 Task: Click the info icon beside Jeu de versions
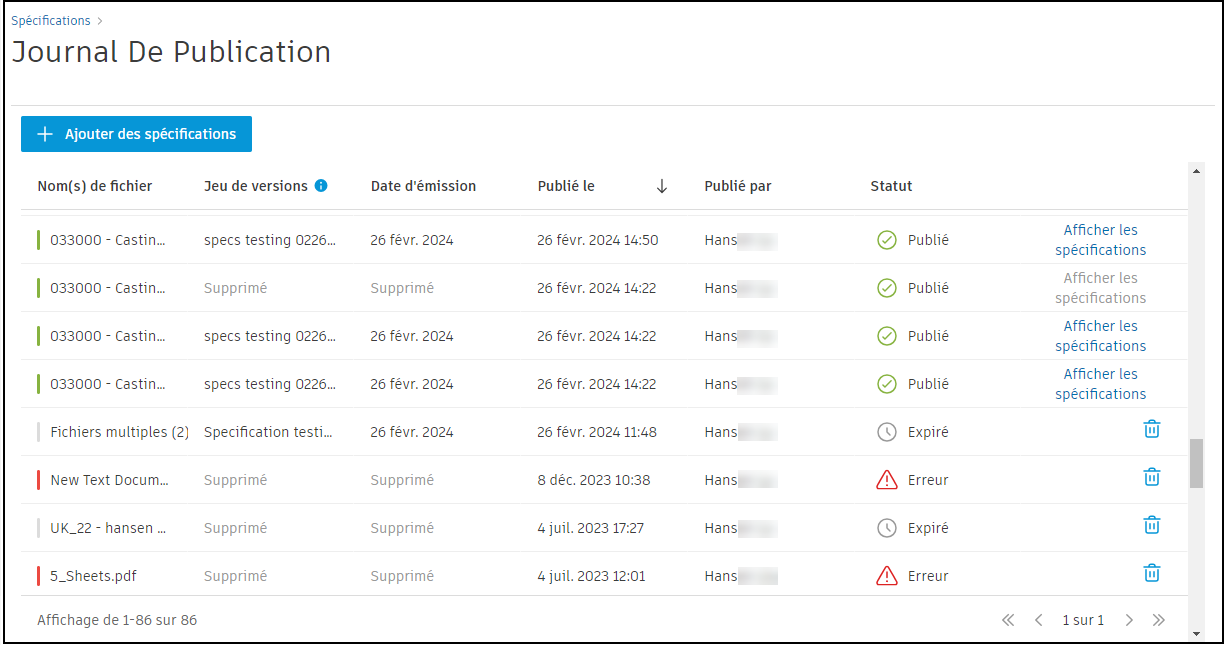click(x=321, y=186)
